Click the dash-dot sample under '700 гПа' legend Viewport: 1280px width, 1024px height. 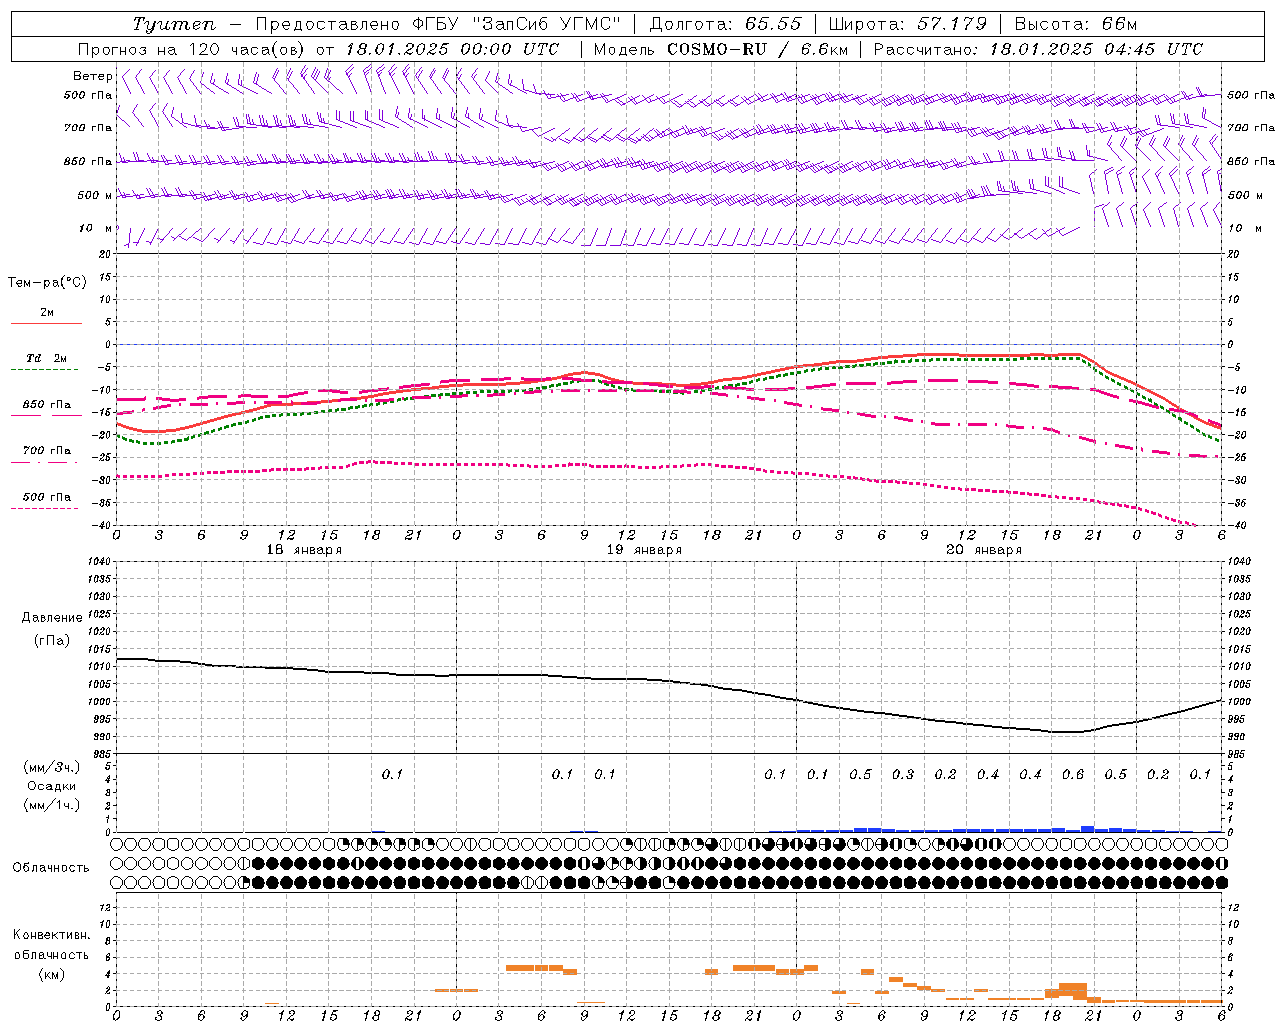[45, 463]
